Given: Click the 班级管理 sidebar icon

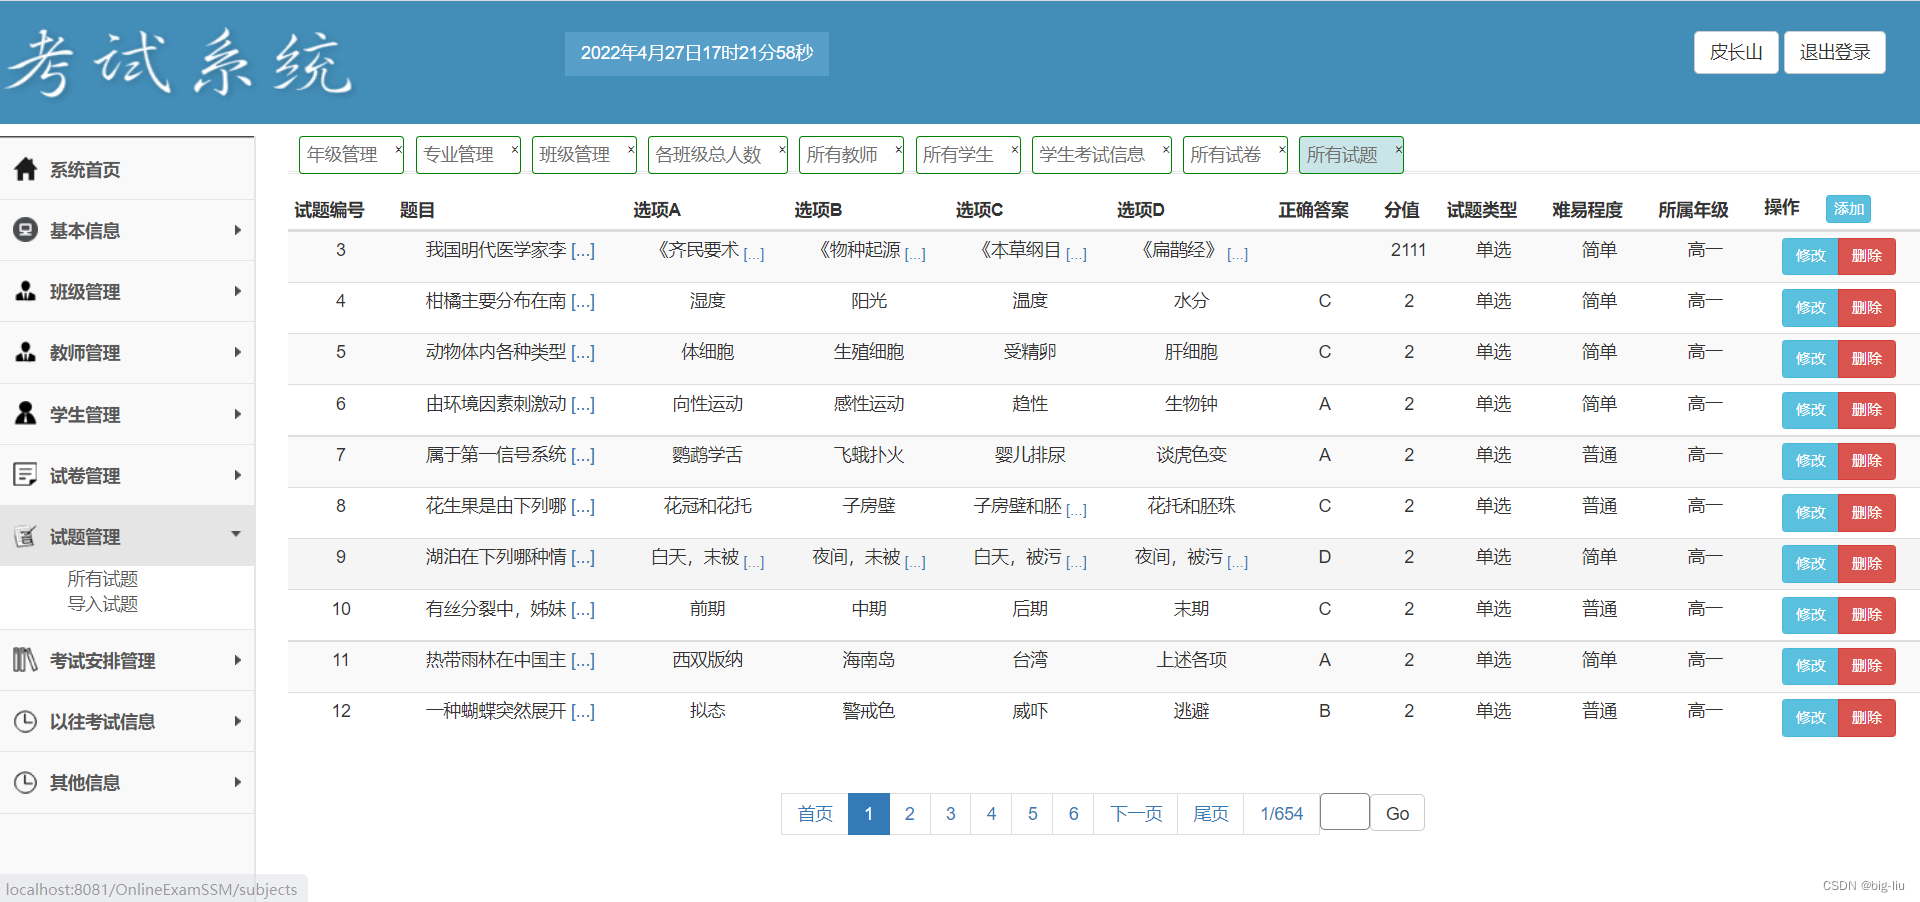Looking at the screenshot, I should click(x=26, y=291).
